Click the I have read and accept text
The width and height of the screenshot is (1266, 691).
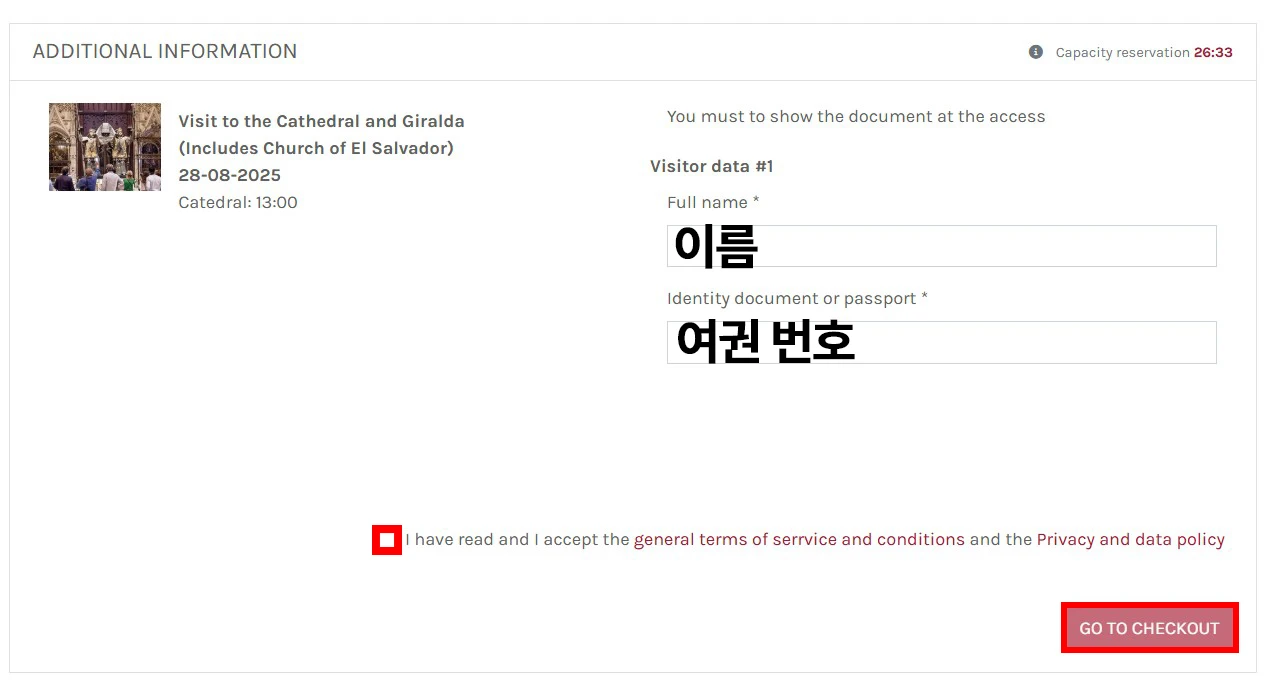(x=516, y=540)
